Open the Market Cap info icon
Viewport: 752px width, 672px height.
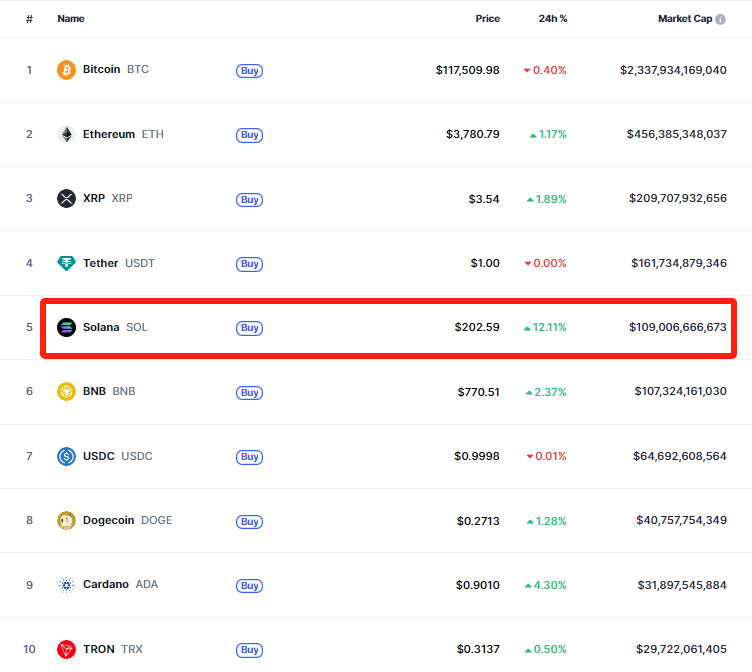pyautogui.click(x=720, y=19)
